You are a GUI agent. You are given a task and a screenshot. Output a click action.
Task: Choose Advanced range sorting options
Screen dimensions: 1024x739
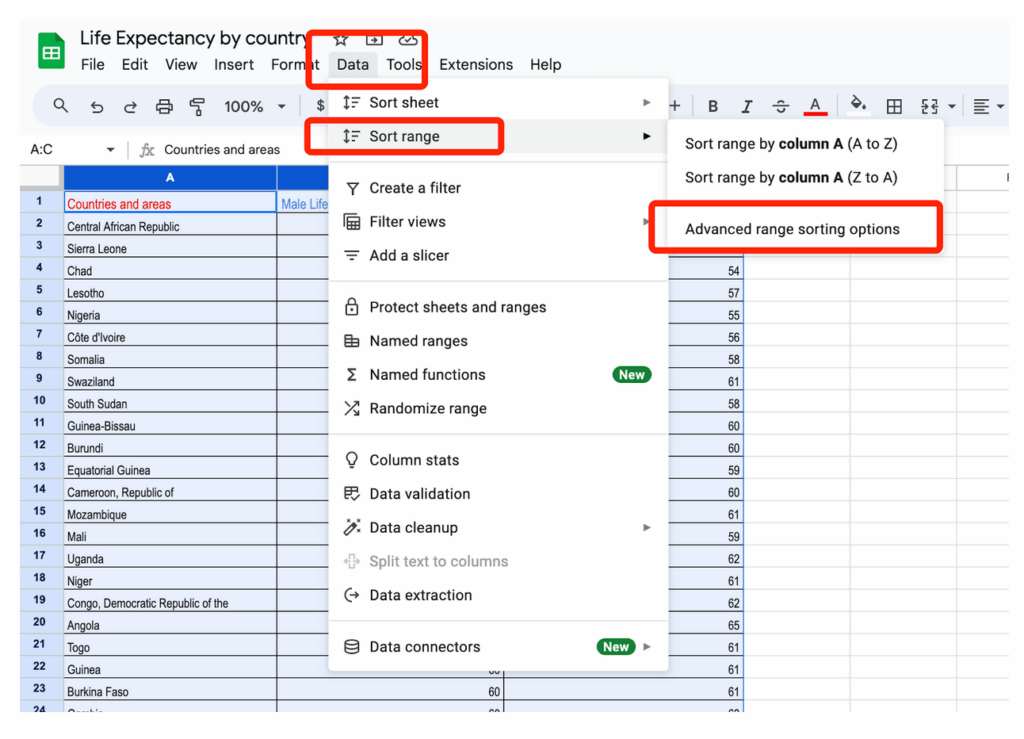click(x=792, y=229)
